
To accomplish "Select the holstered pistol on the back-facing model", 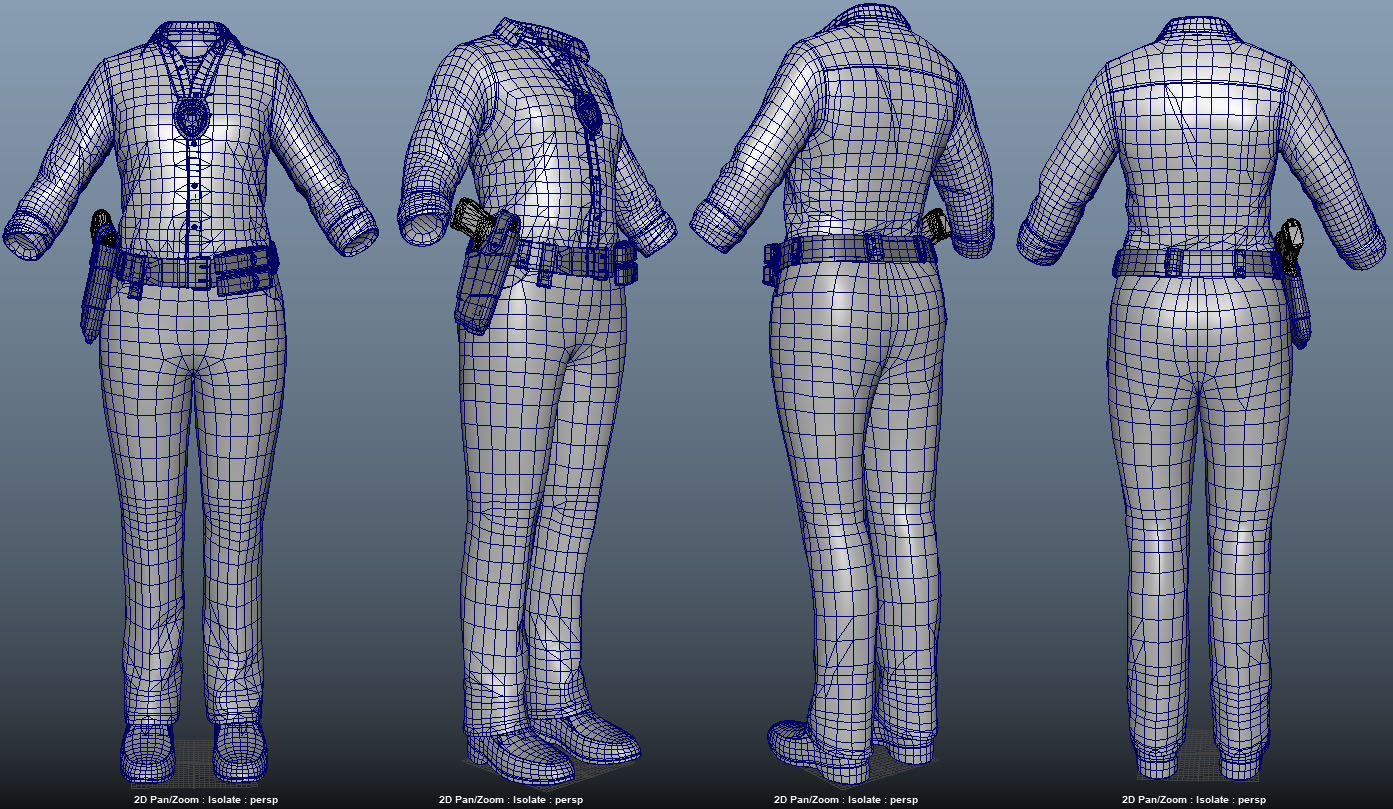I will pos(1292,243).
